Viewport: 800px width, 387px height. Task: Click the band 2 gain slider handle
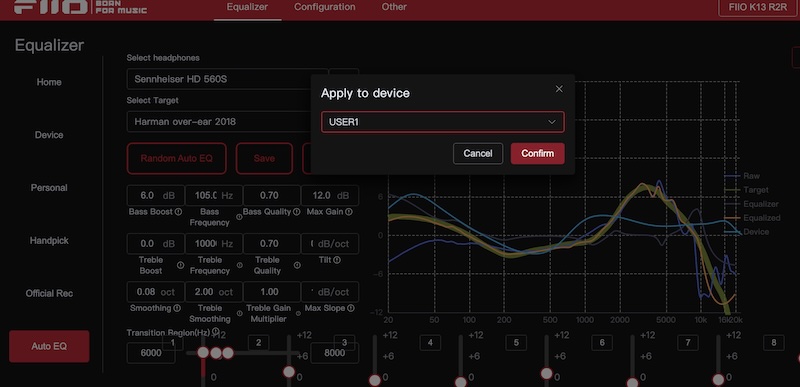click(289, 372)
